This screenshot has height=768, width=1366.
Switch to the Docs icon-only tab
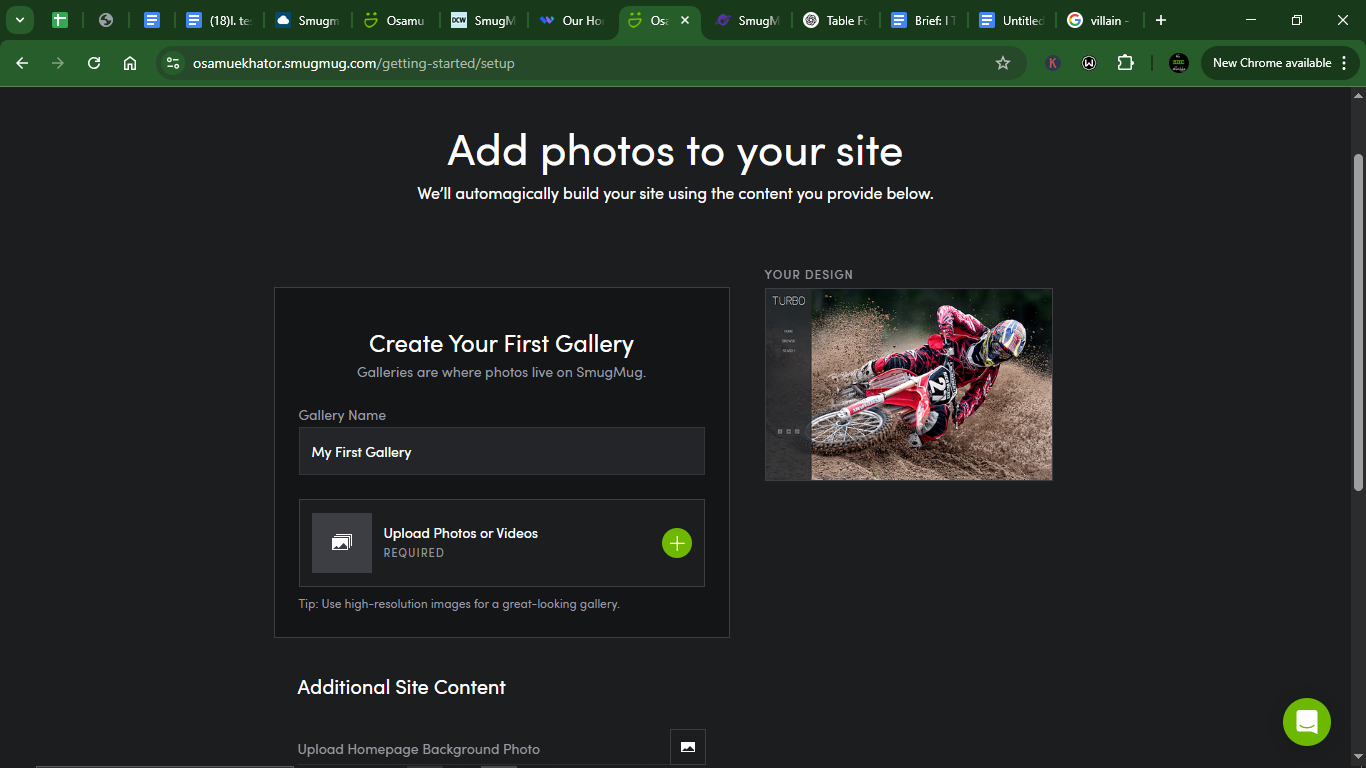[x=151, y=20]
